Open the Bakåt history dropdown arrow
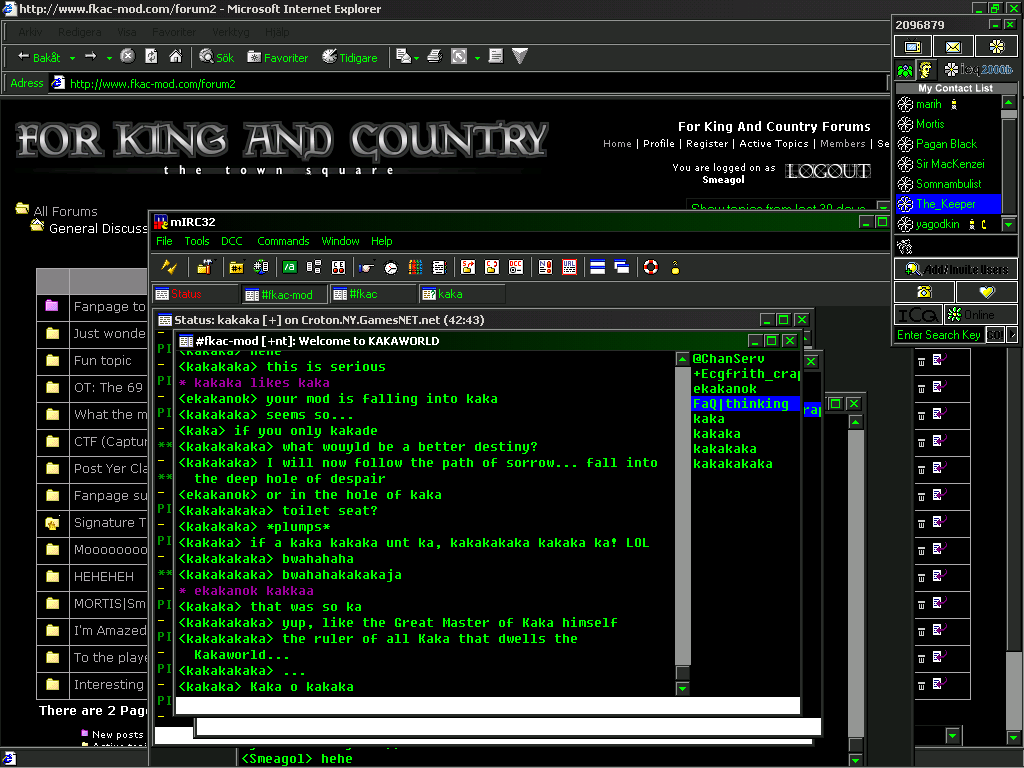This screenshot has height=768, width=1024. (x=71, y=57)
